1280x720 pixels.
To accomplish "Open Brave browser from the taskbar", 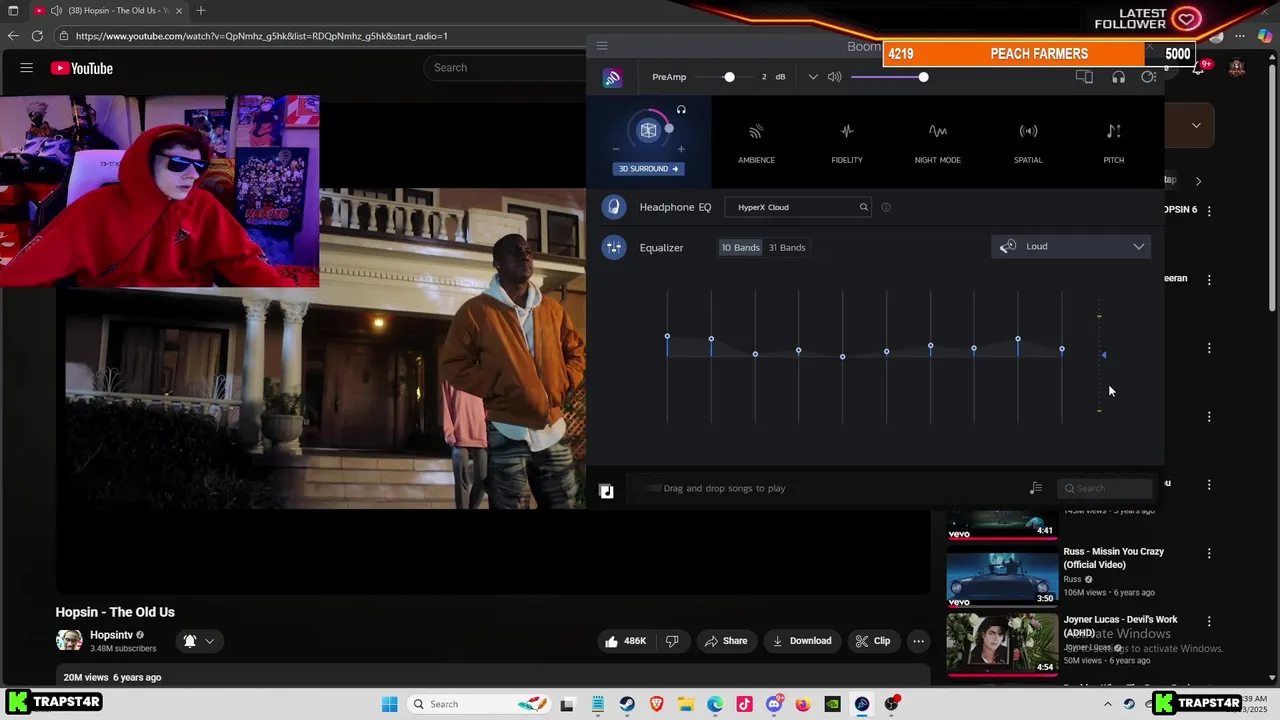I will pyautogui.click(x=656, y=704).
